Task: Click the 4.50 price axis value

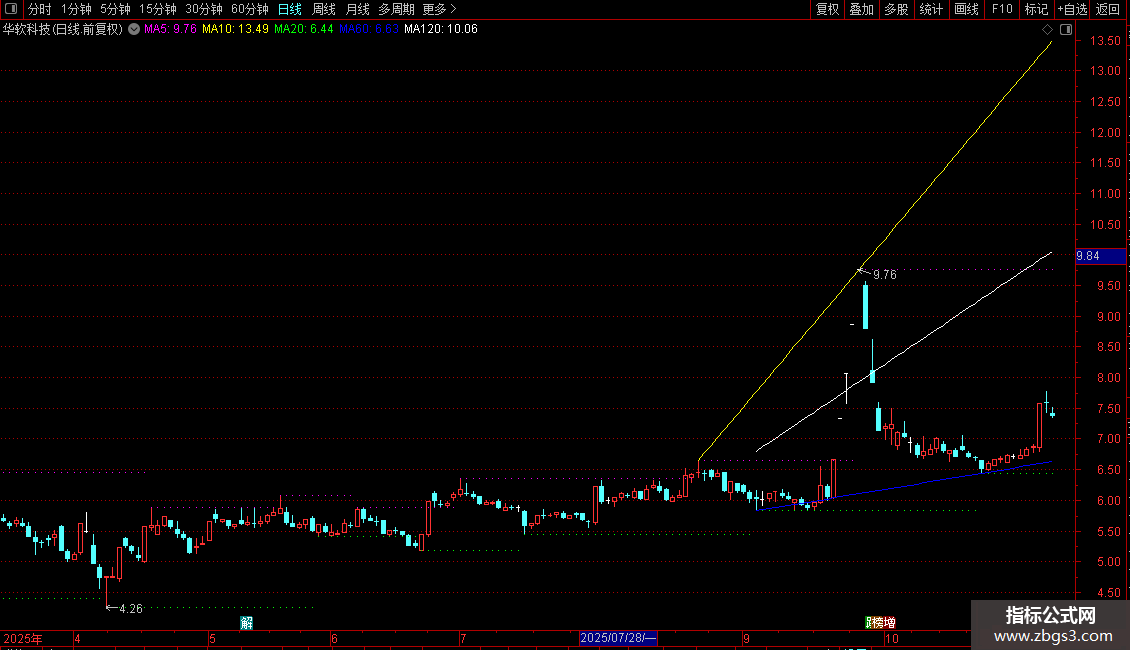Action: [x=1108, y=593]
